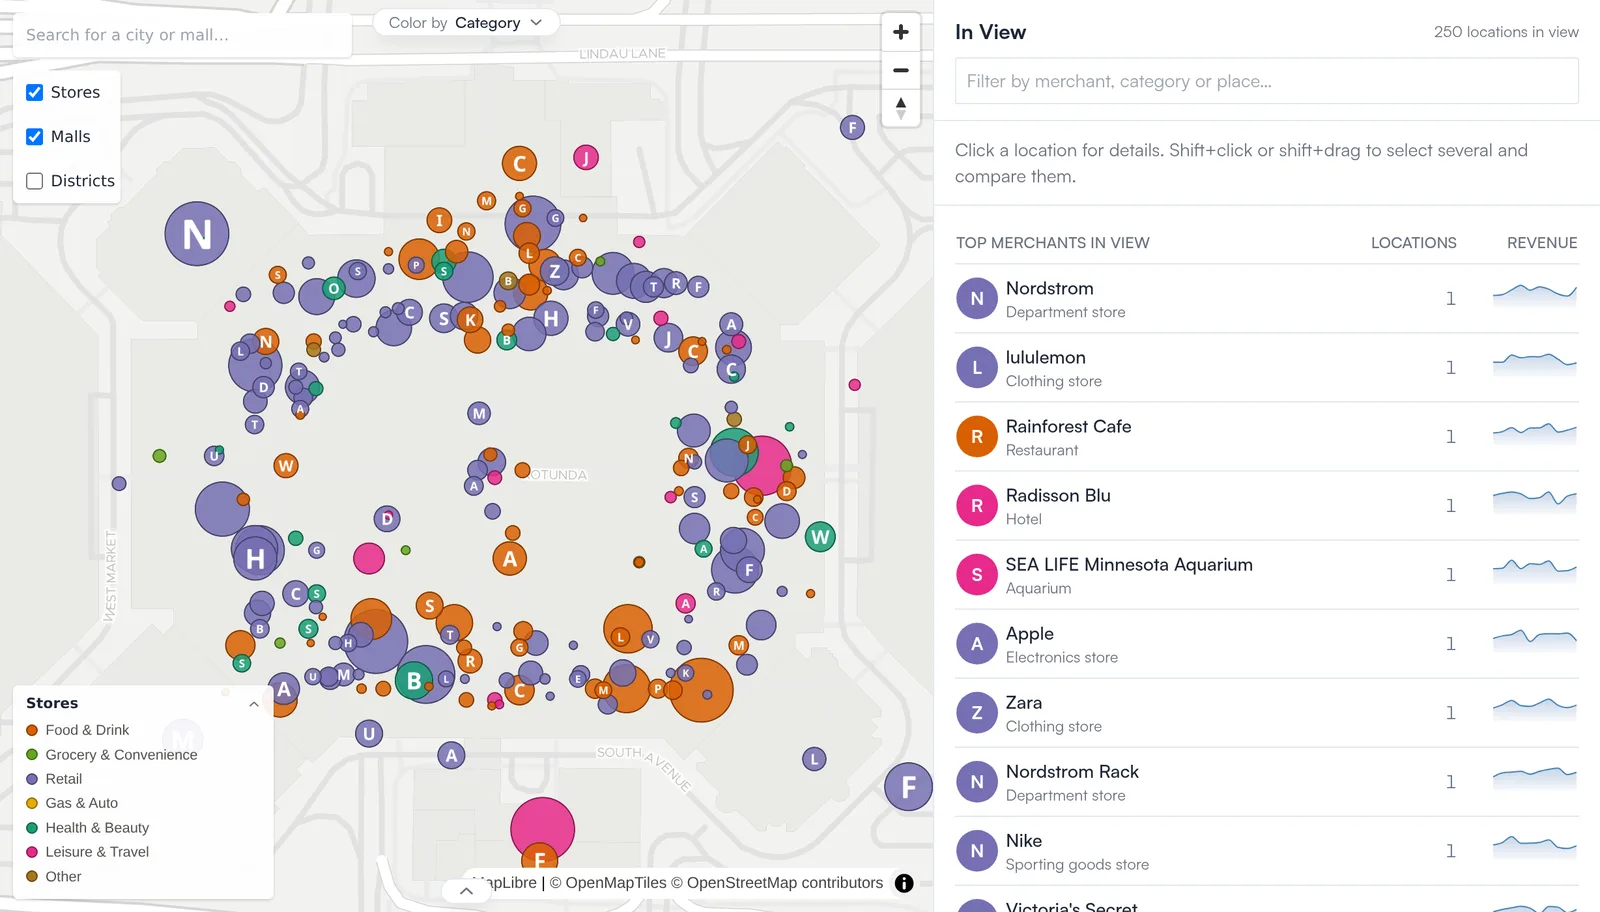Click the Leisure & Travel legend swatch
The image size is (1600, 912).
pos(32,852)
